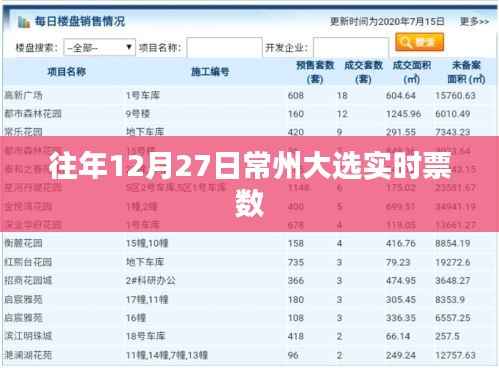
Task: Select the 滟澜湖花苑 project name
Action: 28,355
